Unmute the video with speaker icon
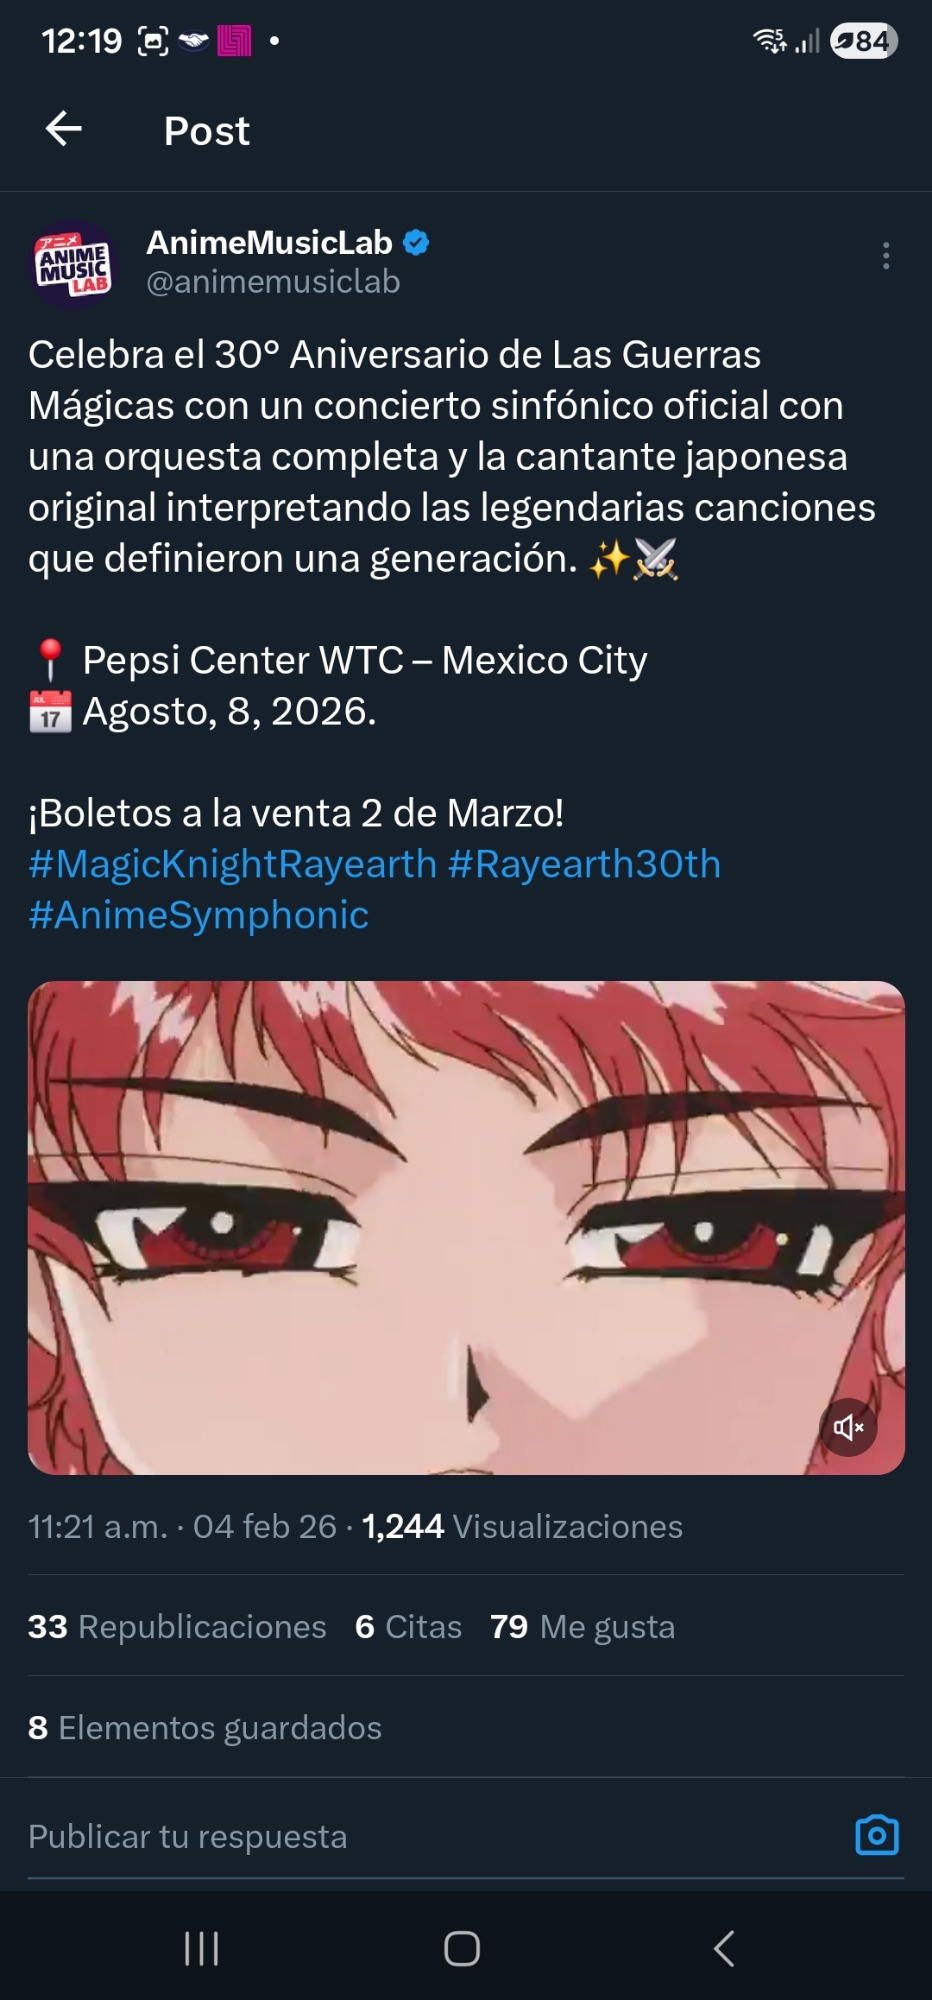The image size is (932, 2000). (848, 1427)
